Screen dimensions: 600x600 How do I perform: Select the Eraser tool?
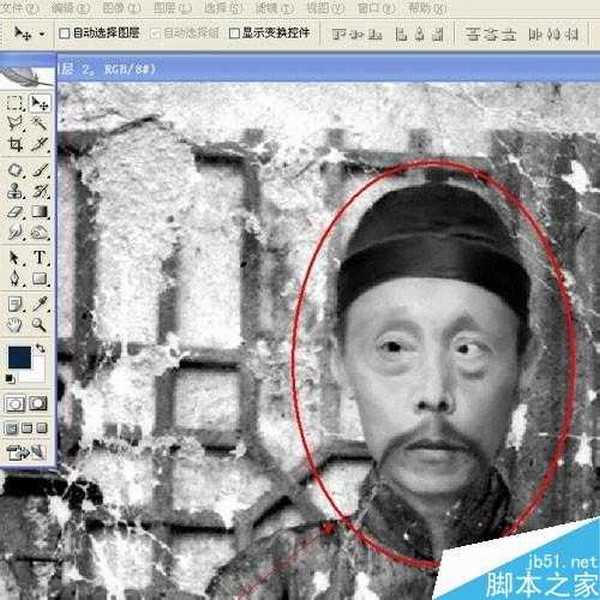[15, 211]
